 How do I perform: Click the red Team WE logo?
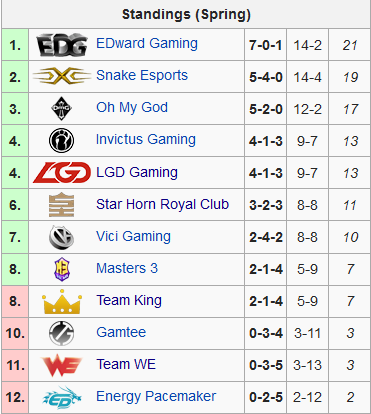[62, 365]
